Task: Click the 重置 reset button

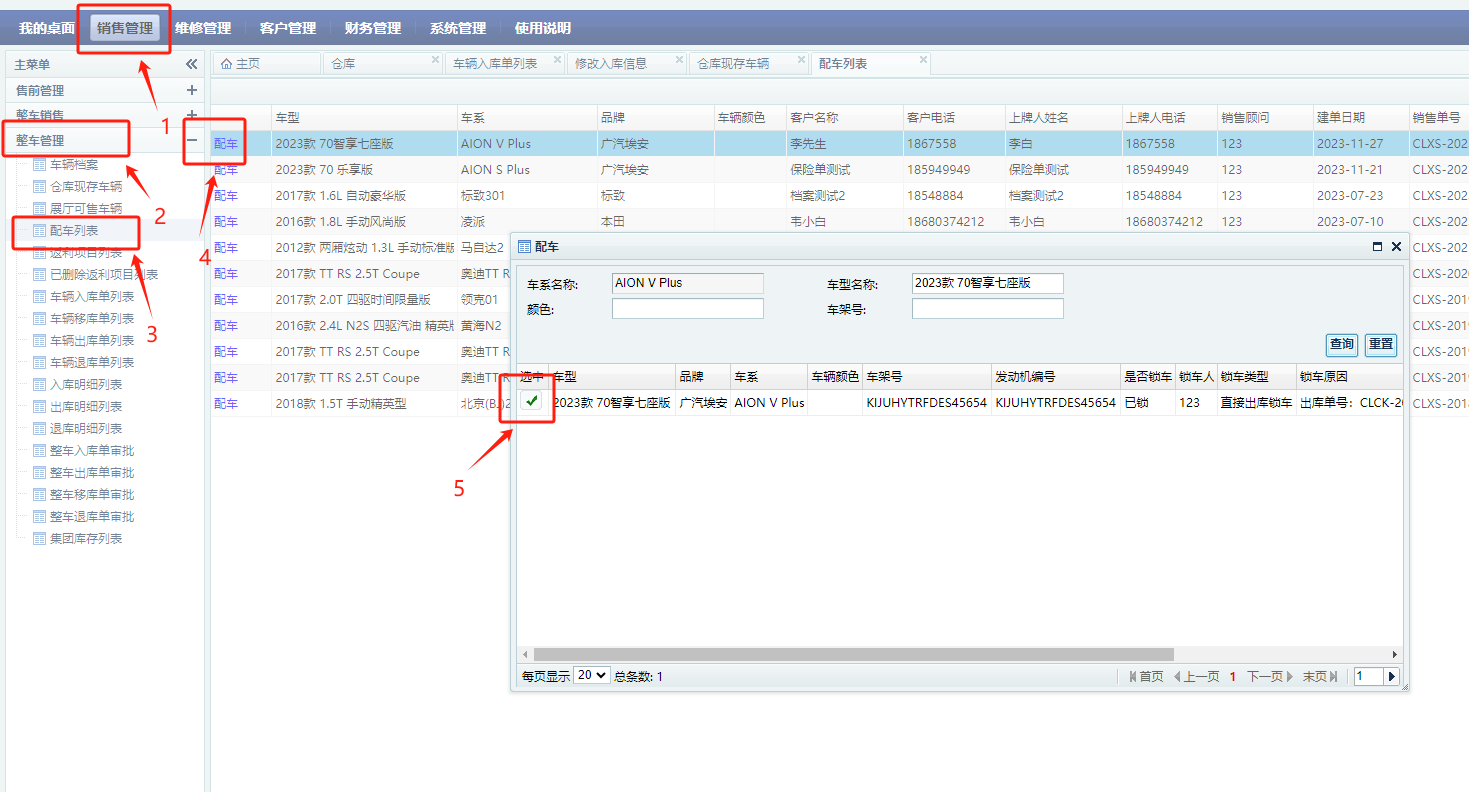Action: pyautogui.click(x=1381, y=344)
